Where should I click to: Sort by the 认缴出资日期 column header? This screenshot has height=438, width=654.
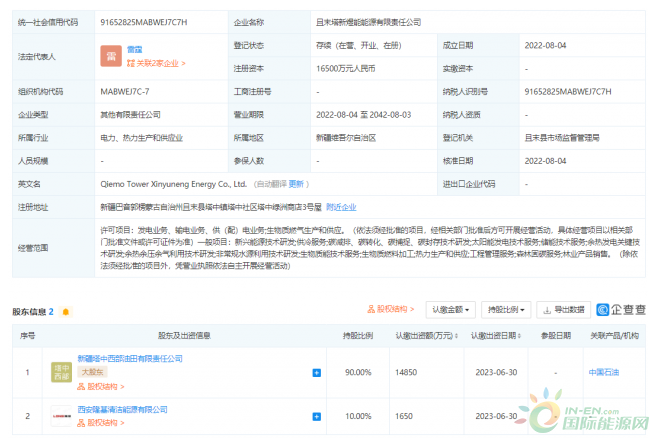[496, 336]
